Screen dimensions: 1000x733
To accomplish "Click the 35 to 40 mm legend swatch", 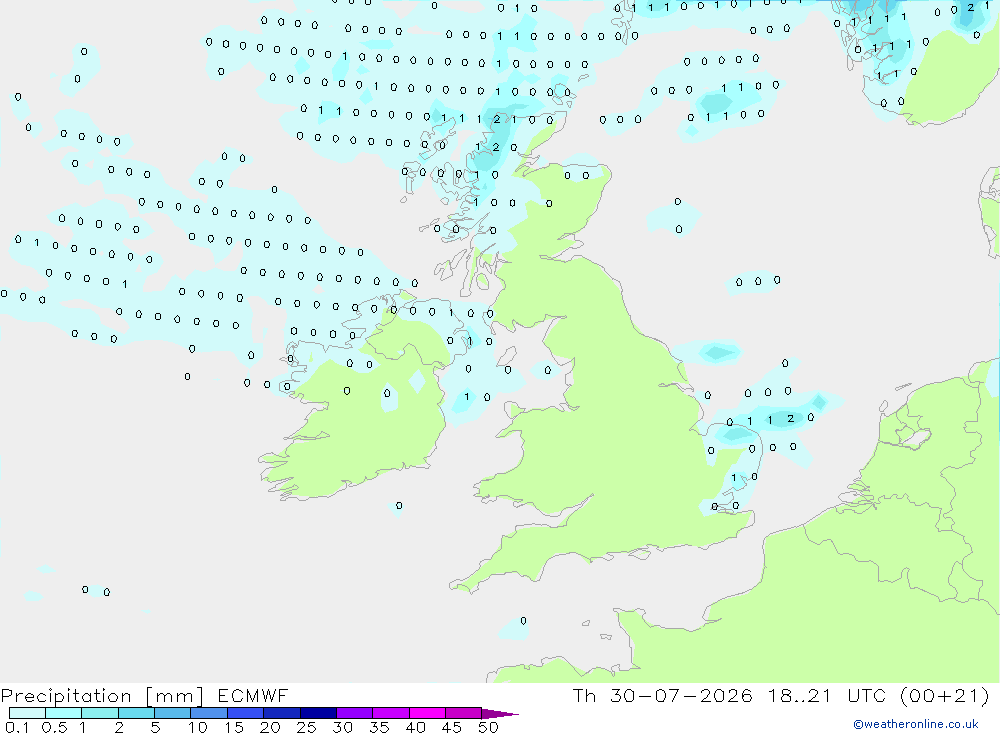I will [x=391, y=713].
